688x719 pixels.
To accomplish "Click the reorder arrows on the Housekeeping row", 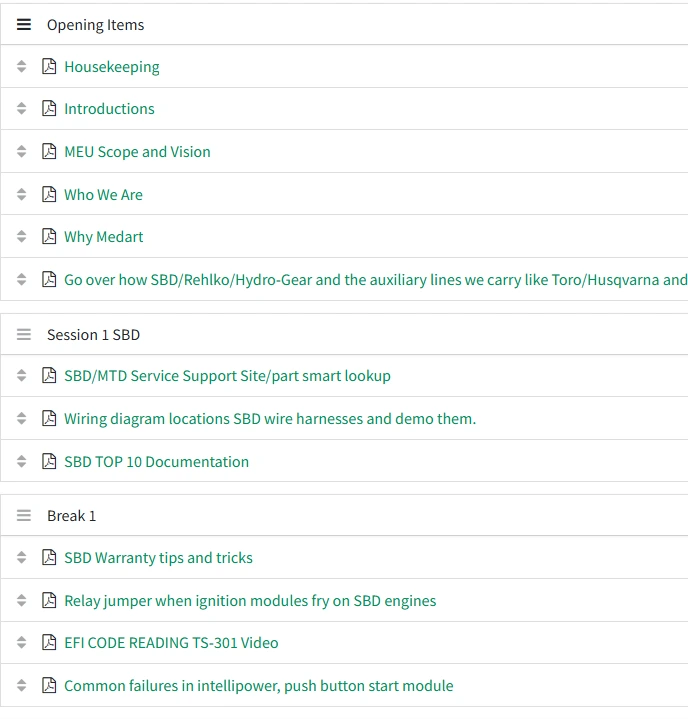I will point(22,66).
